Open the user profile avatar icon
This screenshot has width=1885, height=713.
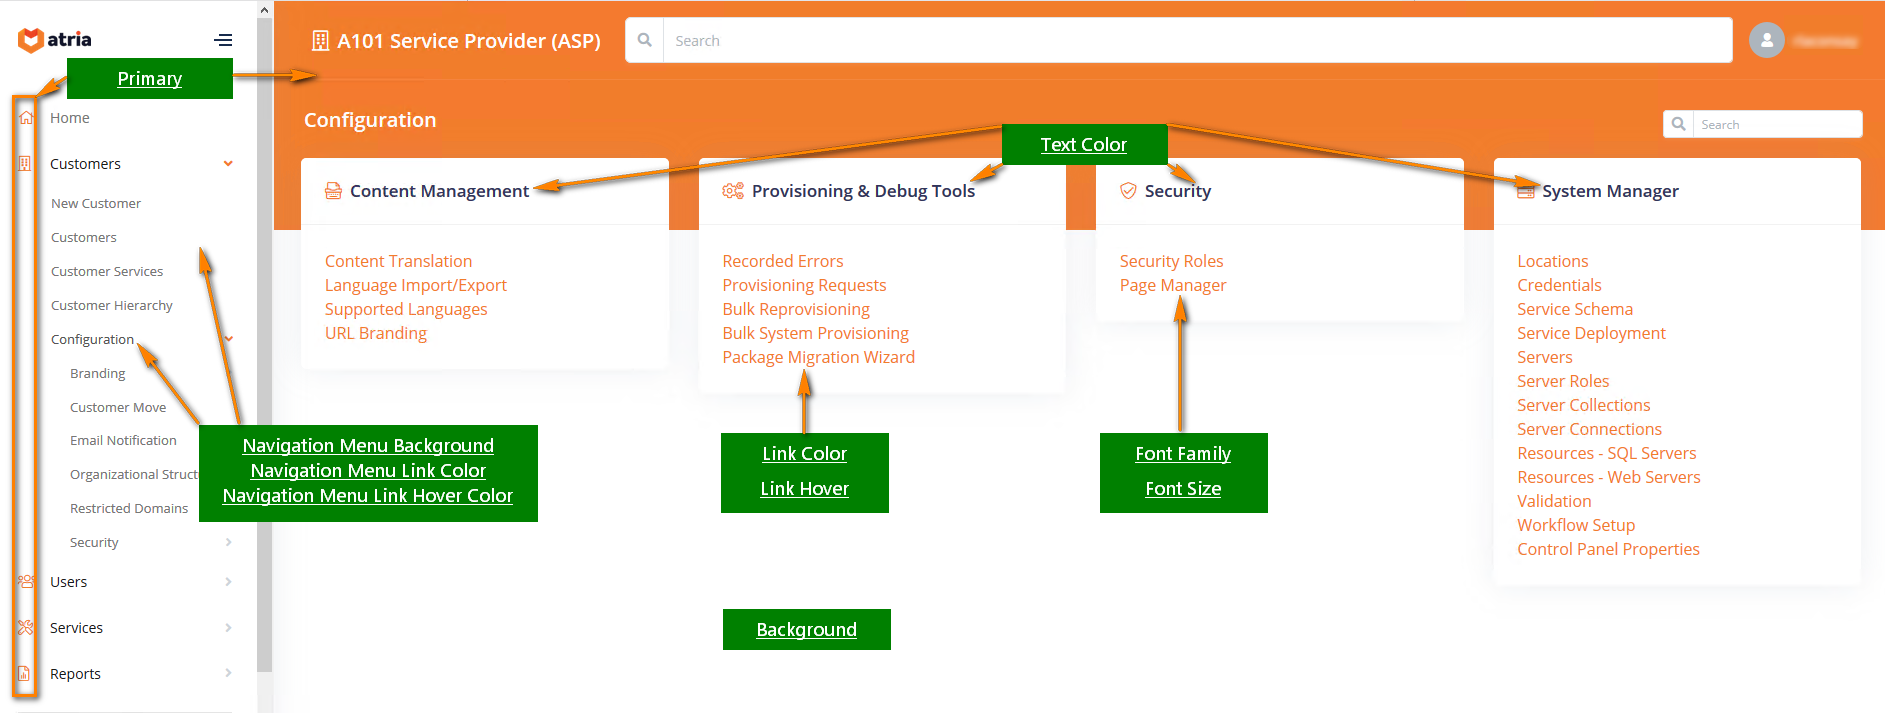pos(1766,40)
